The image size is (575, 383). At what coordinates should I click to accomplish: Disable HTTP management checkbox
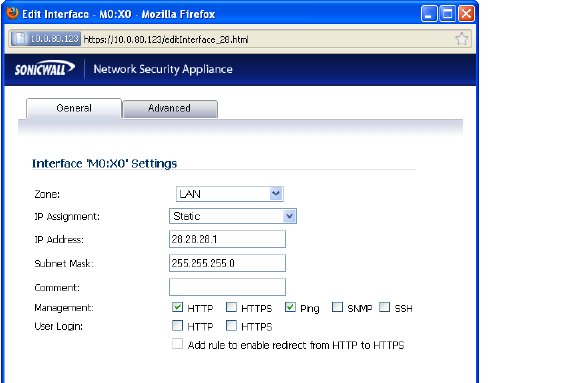coord(177,307)
